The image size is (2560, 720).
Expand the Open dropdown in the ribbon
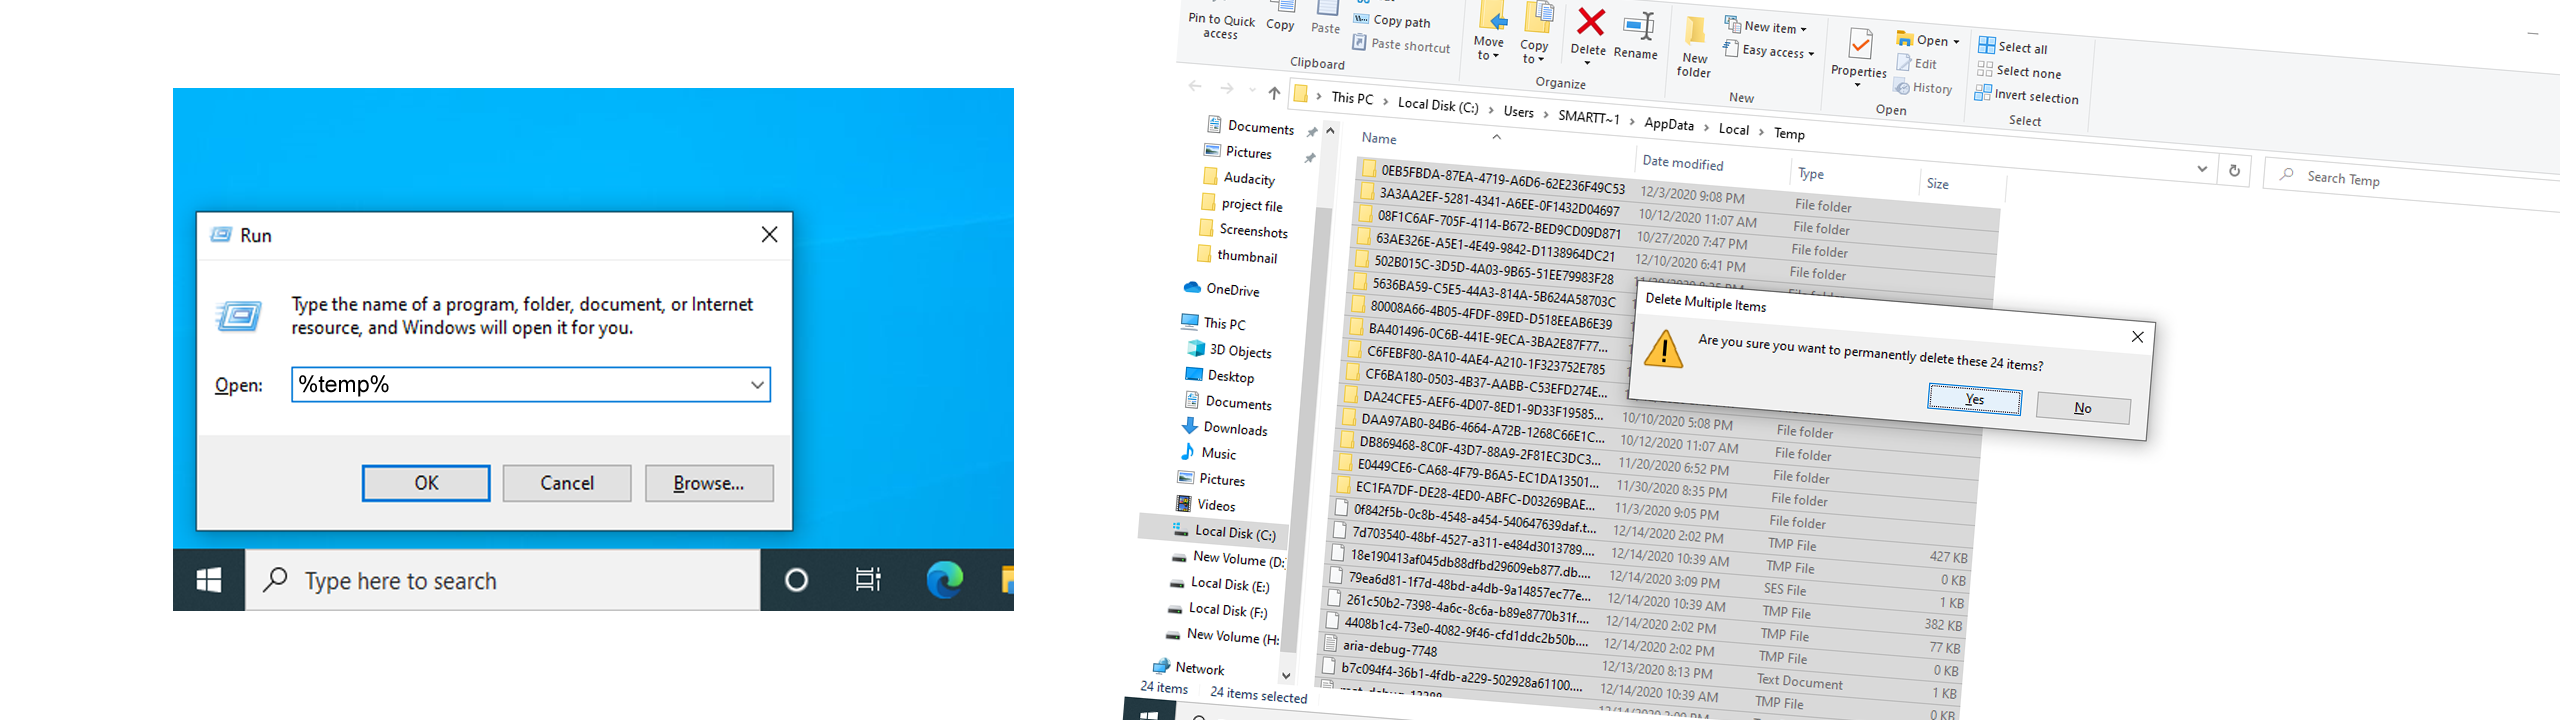[1956, 42]
